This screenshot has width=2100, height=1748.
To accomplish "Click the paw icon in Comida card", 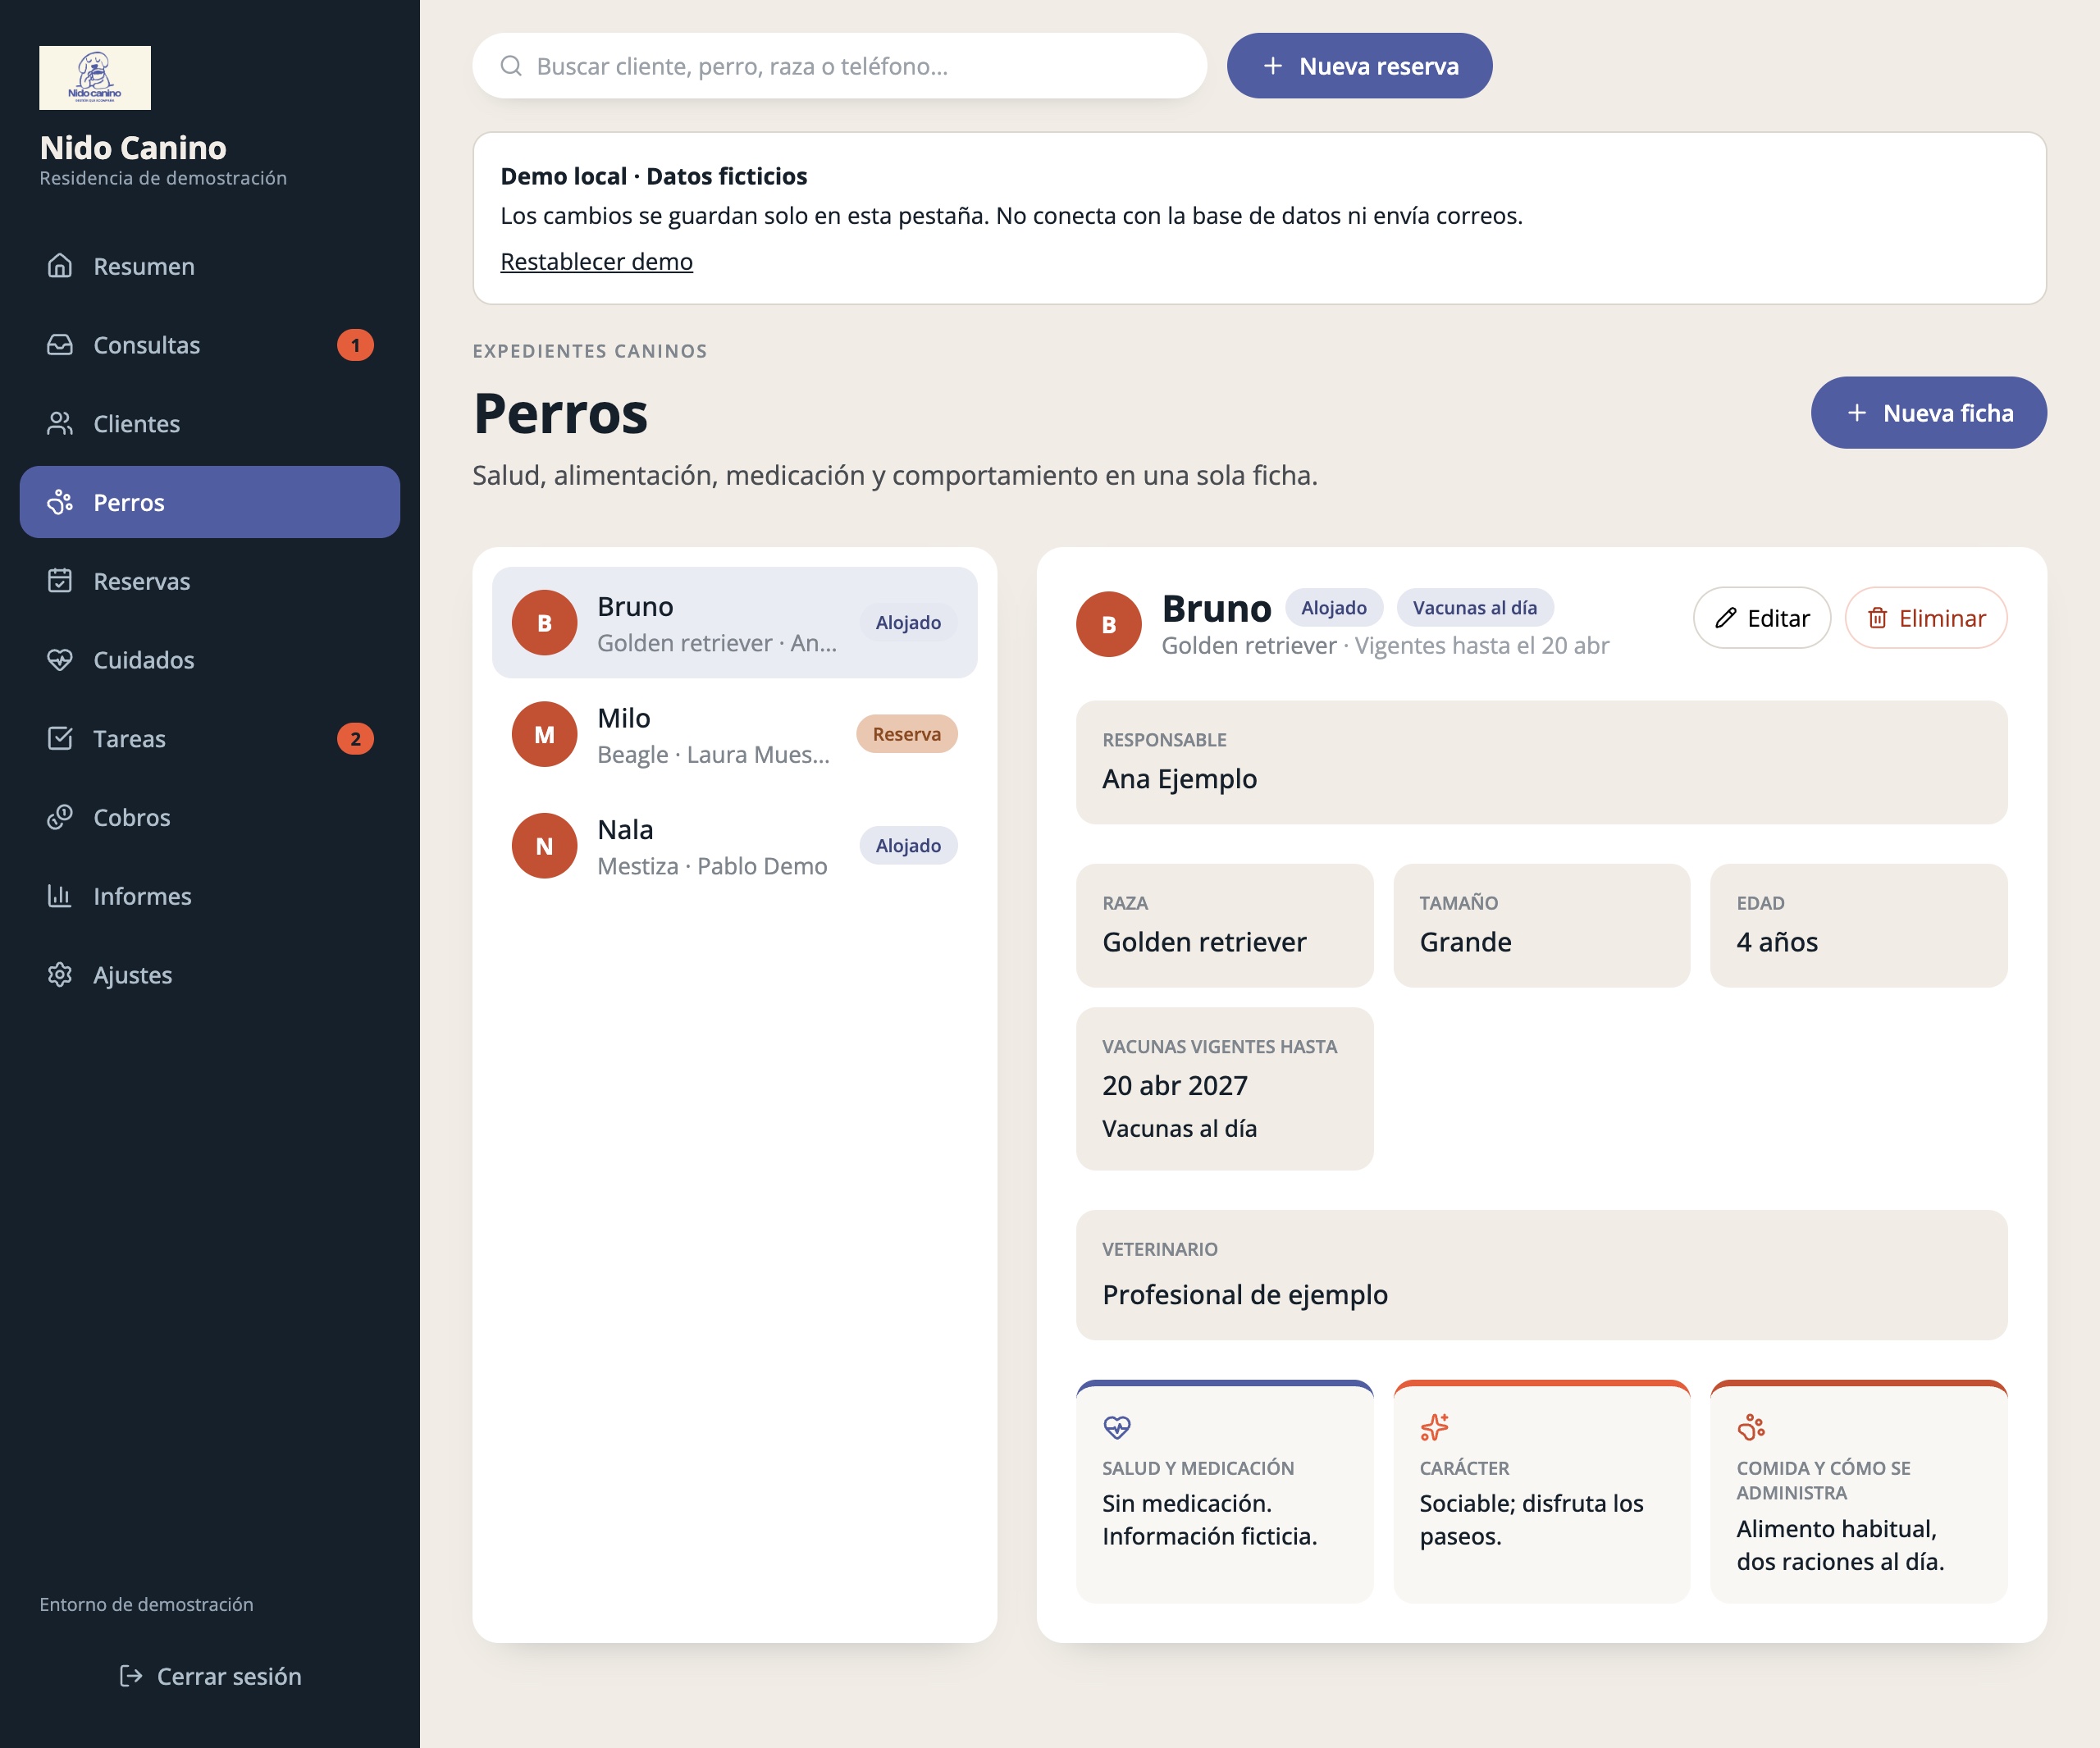I will (x=1751, y=1427).
